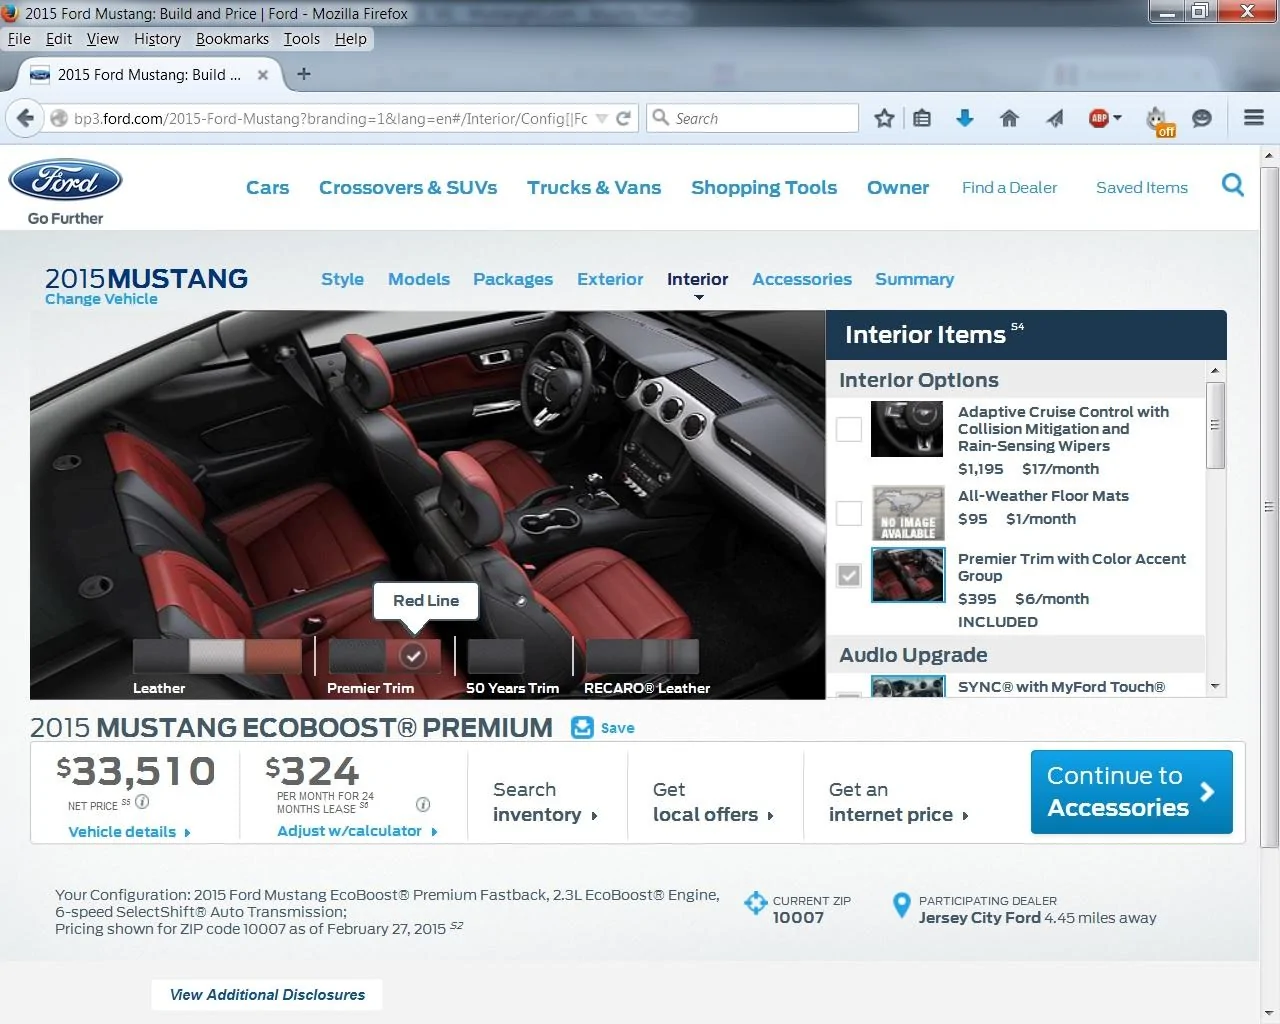Open the Tools menu
Viewport: 1280px width, 1024px height.
[302, 38]
